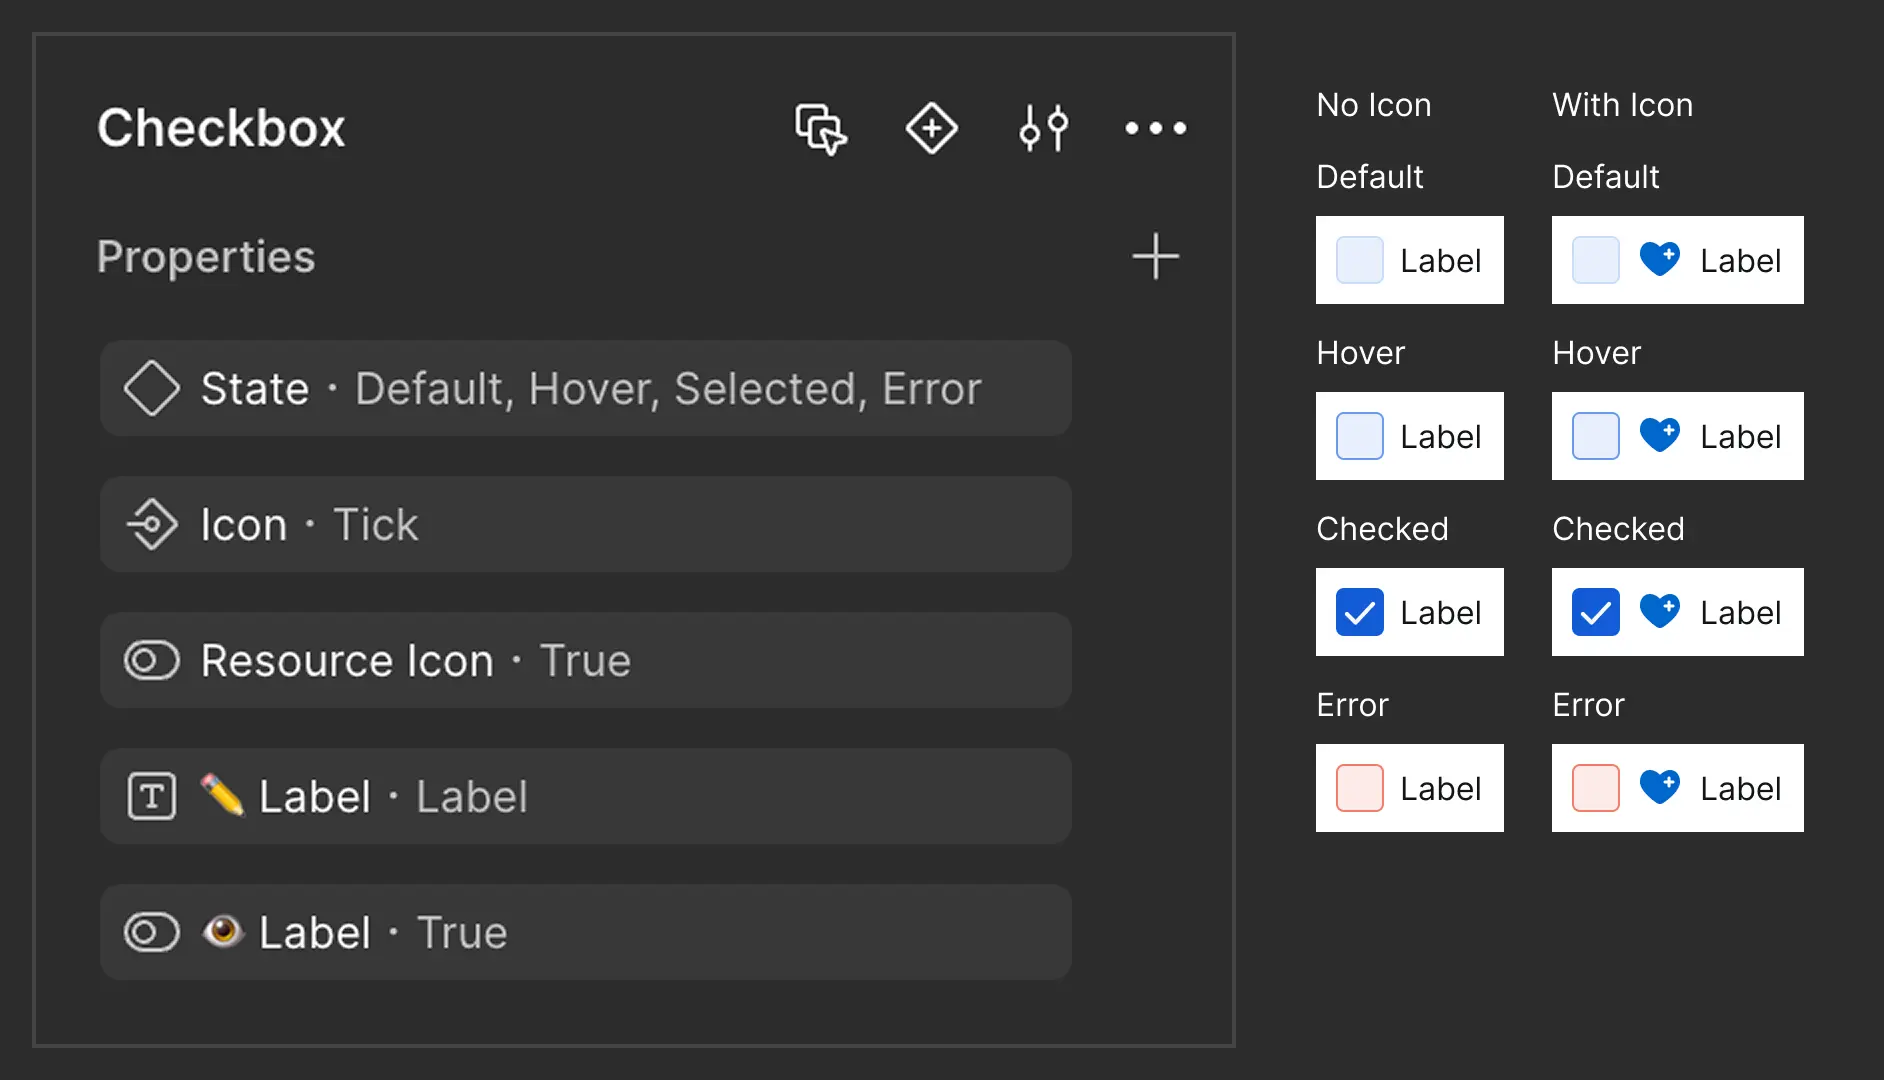Click the copy properties icon in header
This screenshot has width=1884, height=1080.
pos(820,128)
